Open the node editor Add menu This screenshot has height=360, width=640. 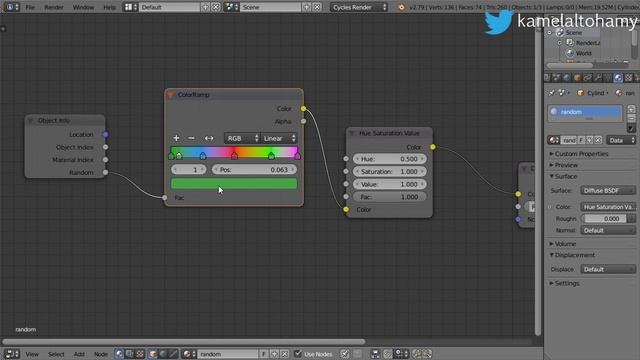click(79, 354)
